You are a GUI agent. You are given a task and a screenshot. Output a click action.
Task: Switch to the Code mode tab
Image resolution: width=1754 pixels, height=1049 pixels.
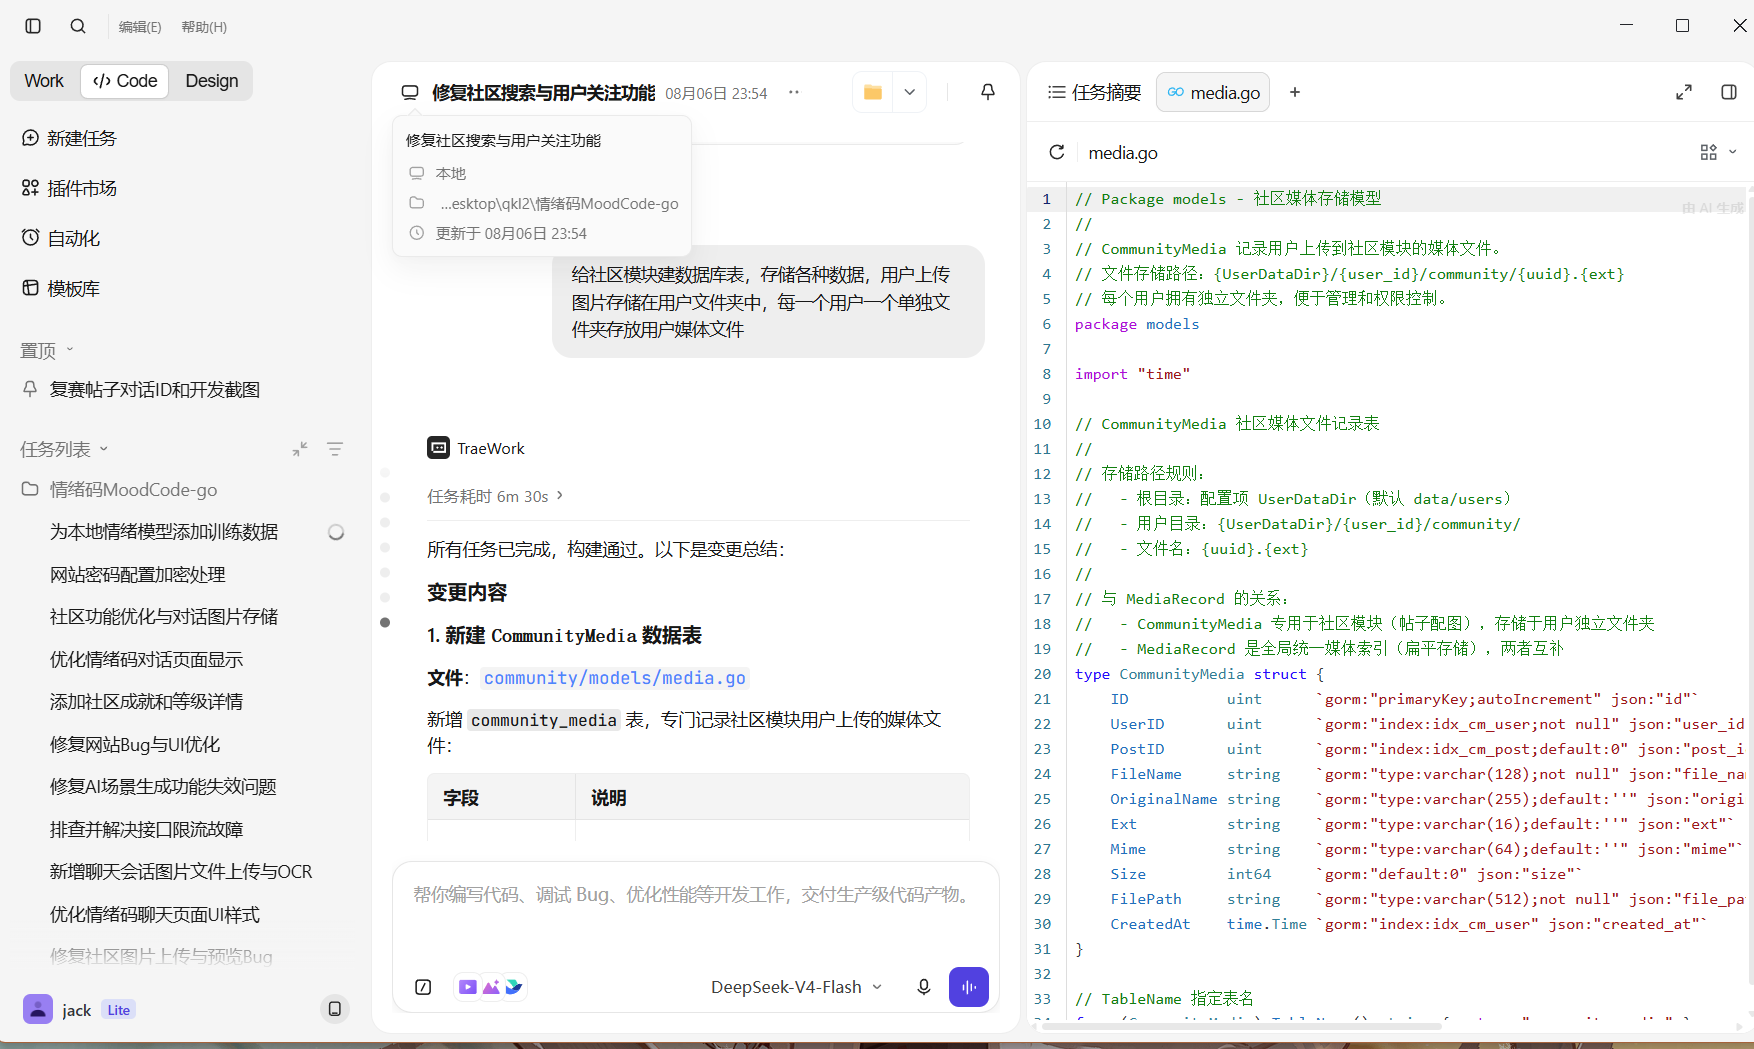tap(125, 81)
